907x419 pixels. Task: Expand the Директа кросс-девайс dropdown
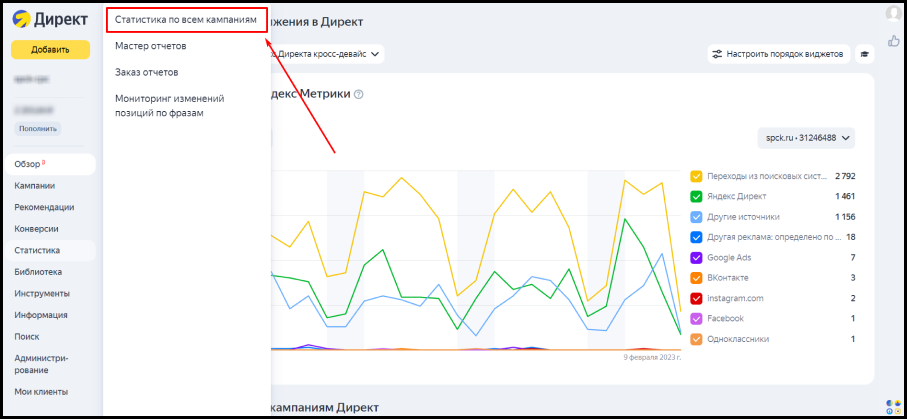(x=327, y=54)
